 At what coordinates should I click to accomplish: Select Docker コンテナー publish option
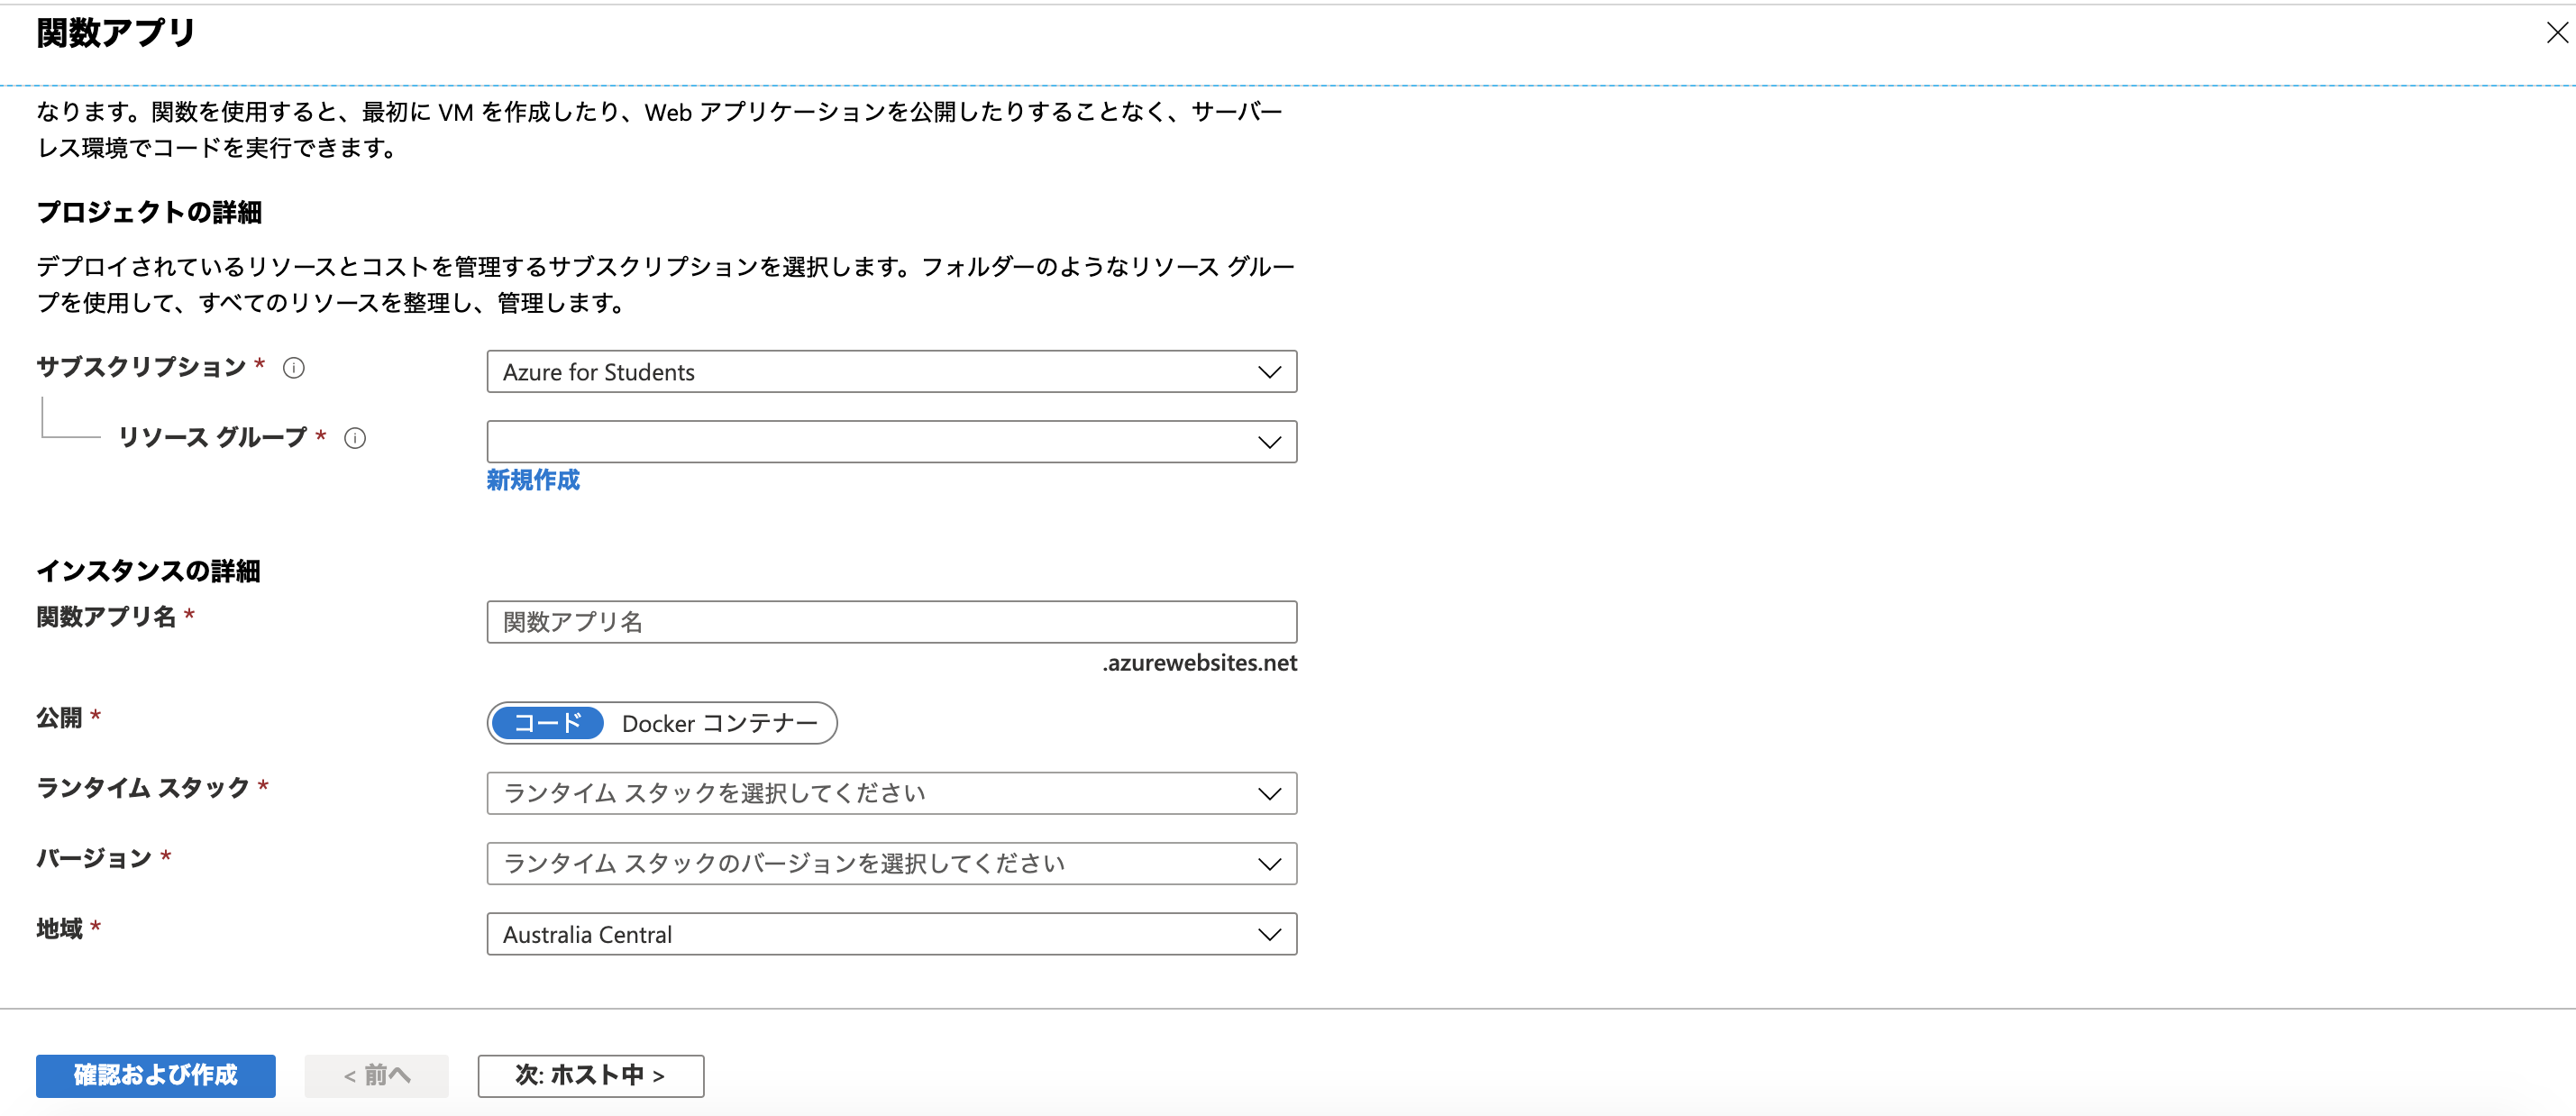[x=719, y=723]
